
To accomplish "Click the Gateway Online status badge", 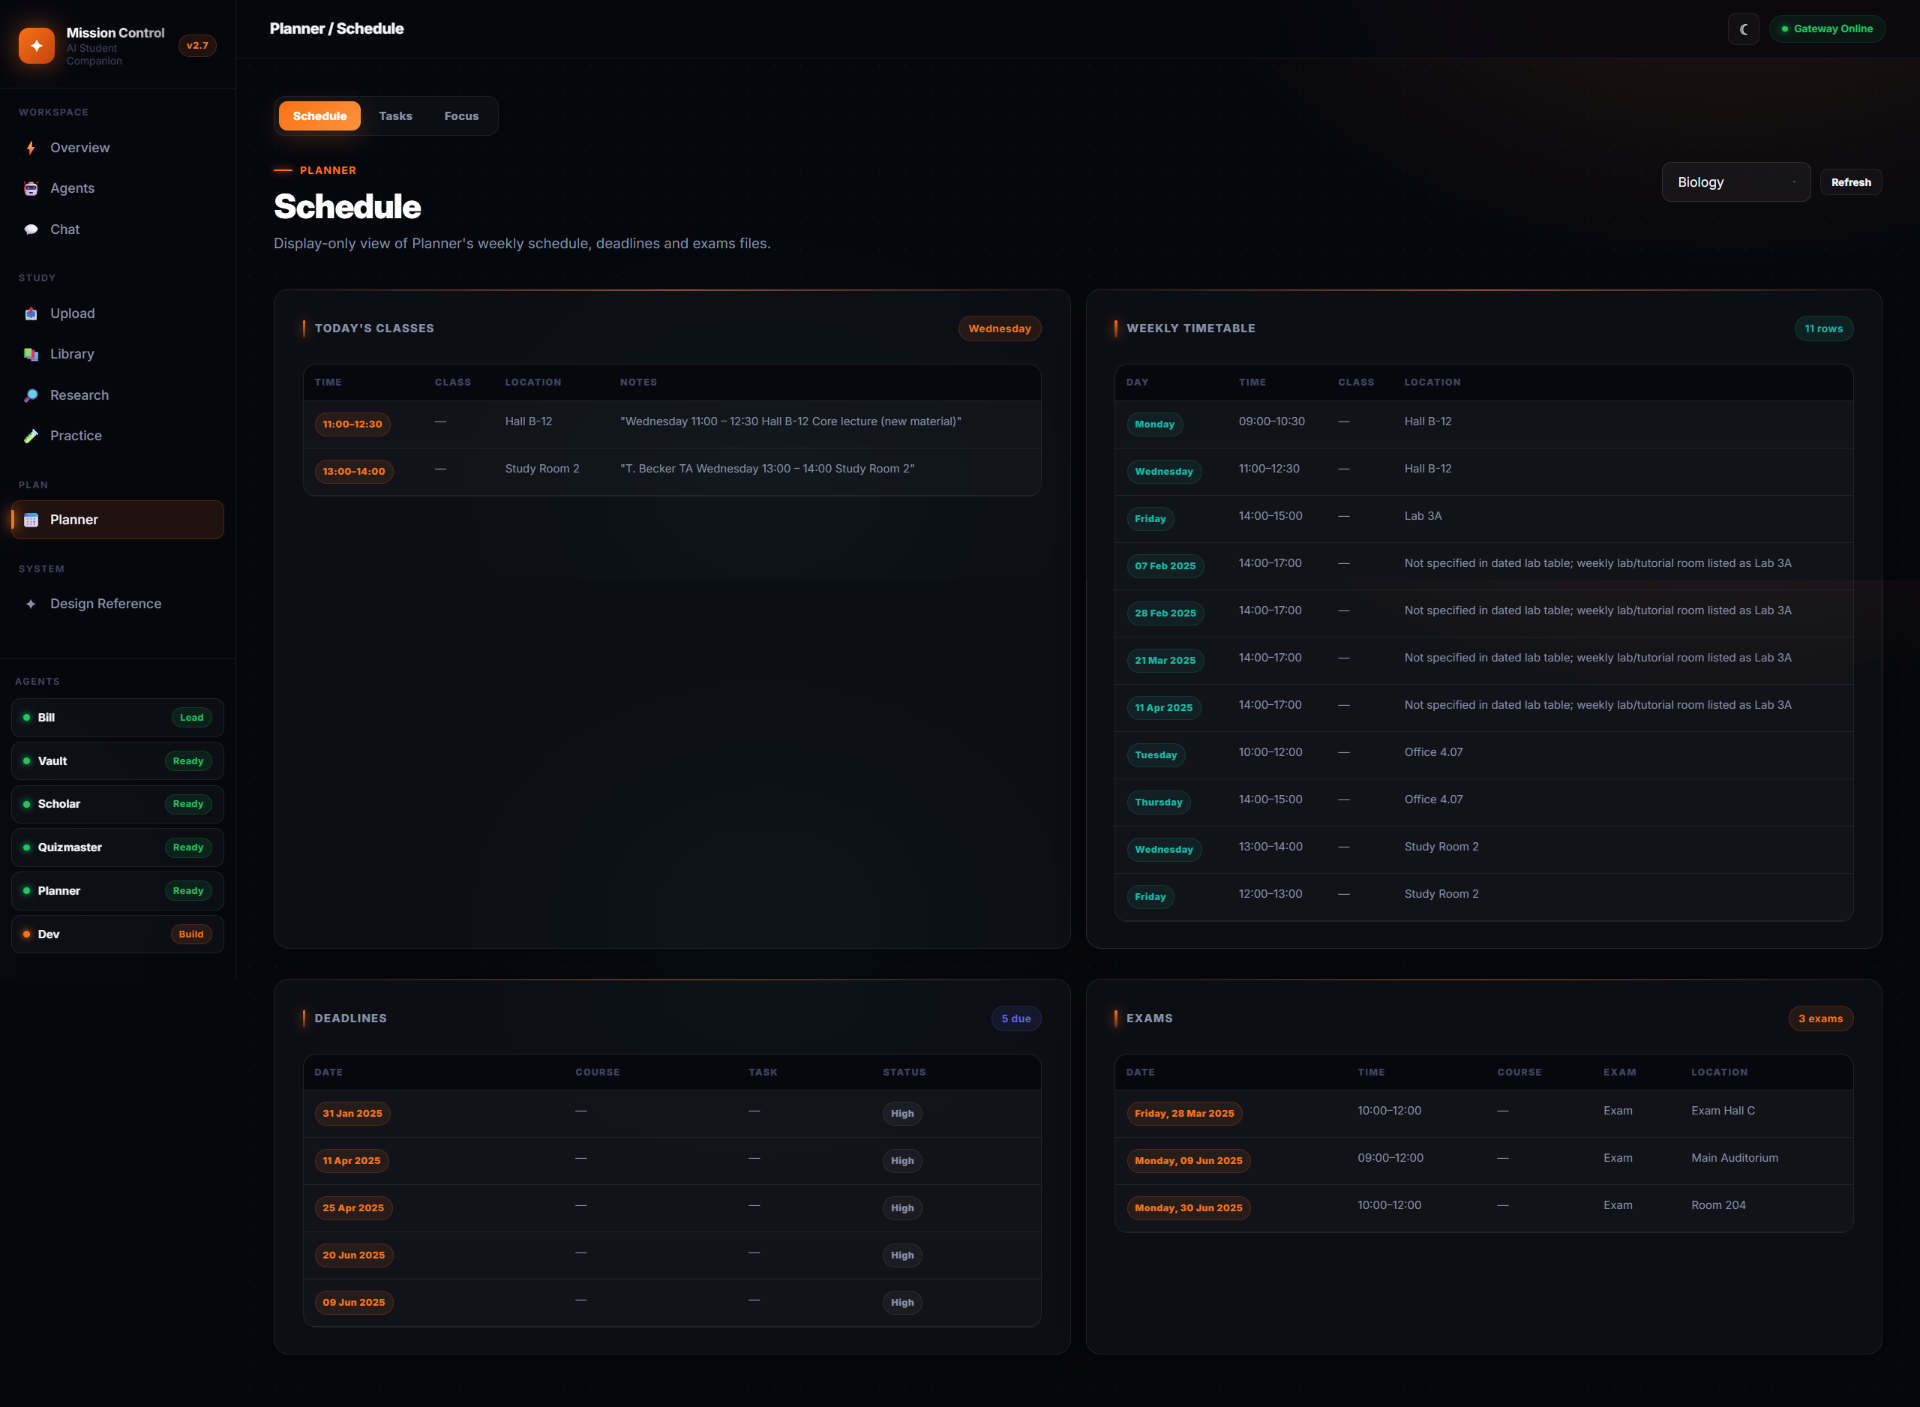I will (x=1828, y=29).
